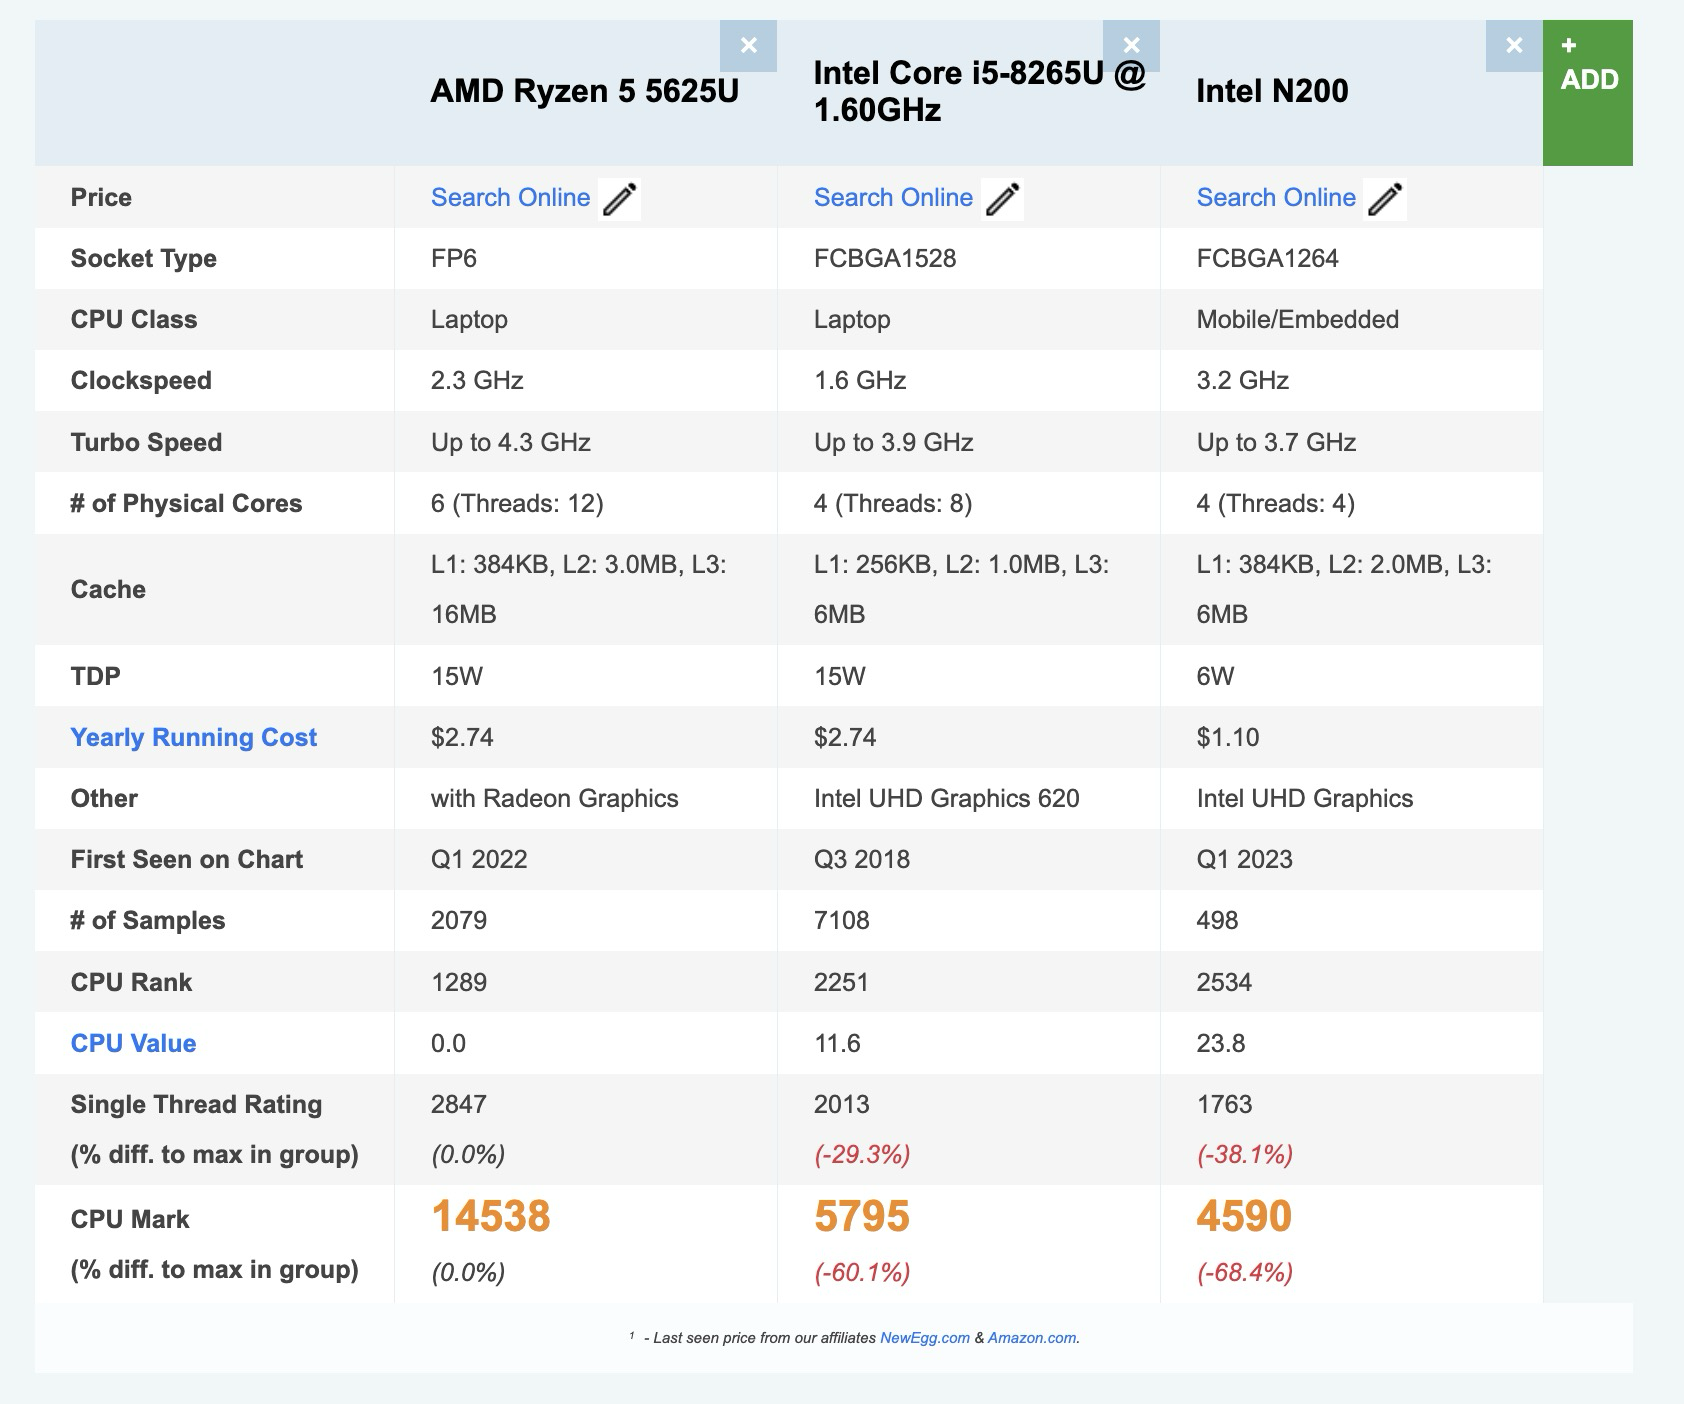The image size is (1684, 1404).
Task: Click the CPU Rank value 2534
Action: pos(1224,982)
